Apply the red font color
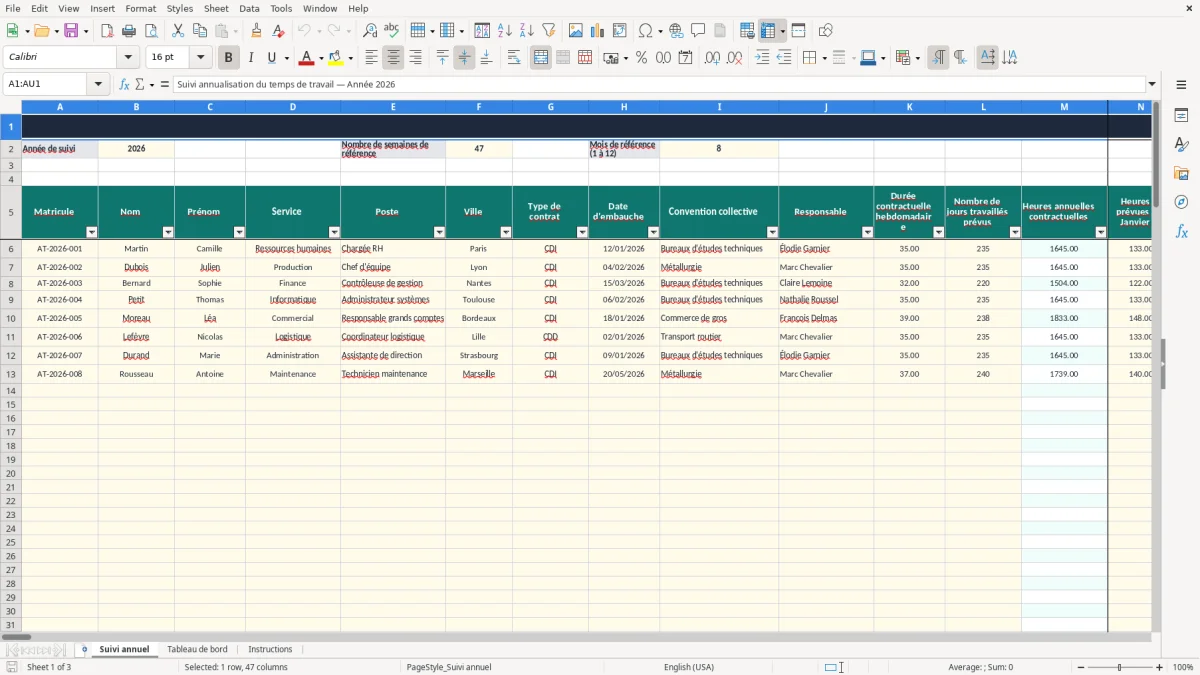 (306, 58)
